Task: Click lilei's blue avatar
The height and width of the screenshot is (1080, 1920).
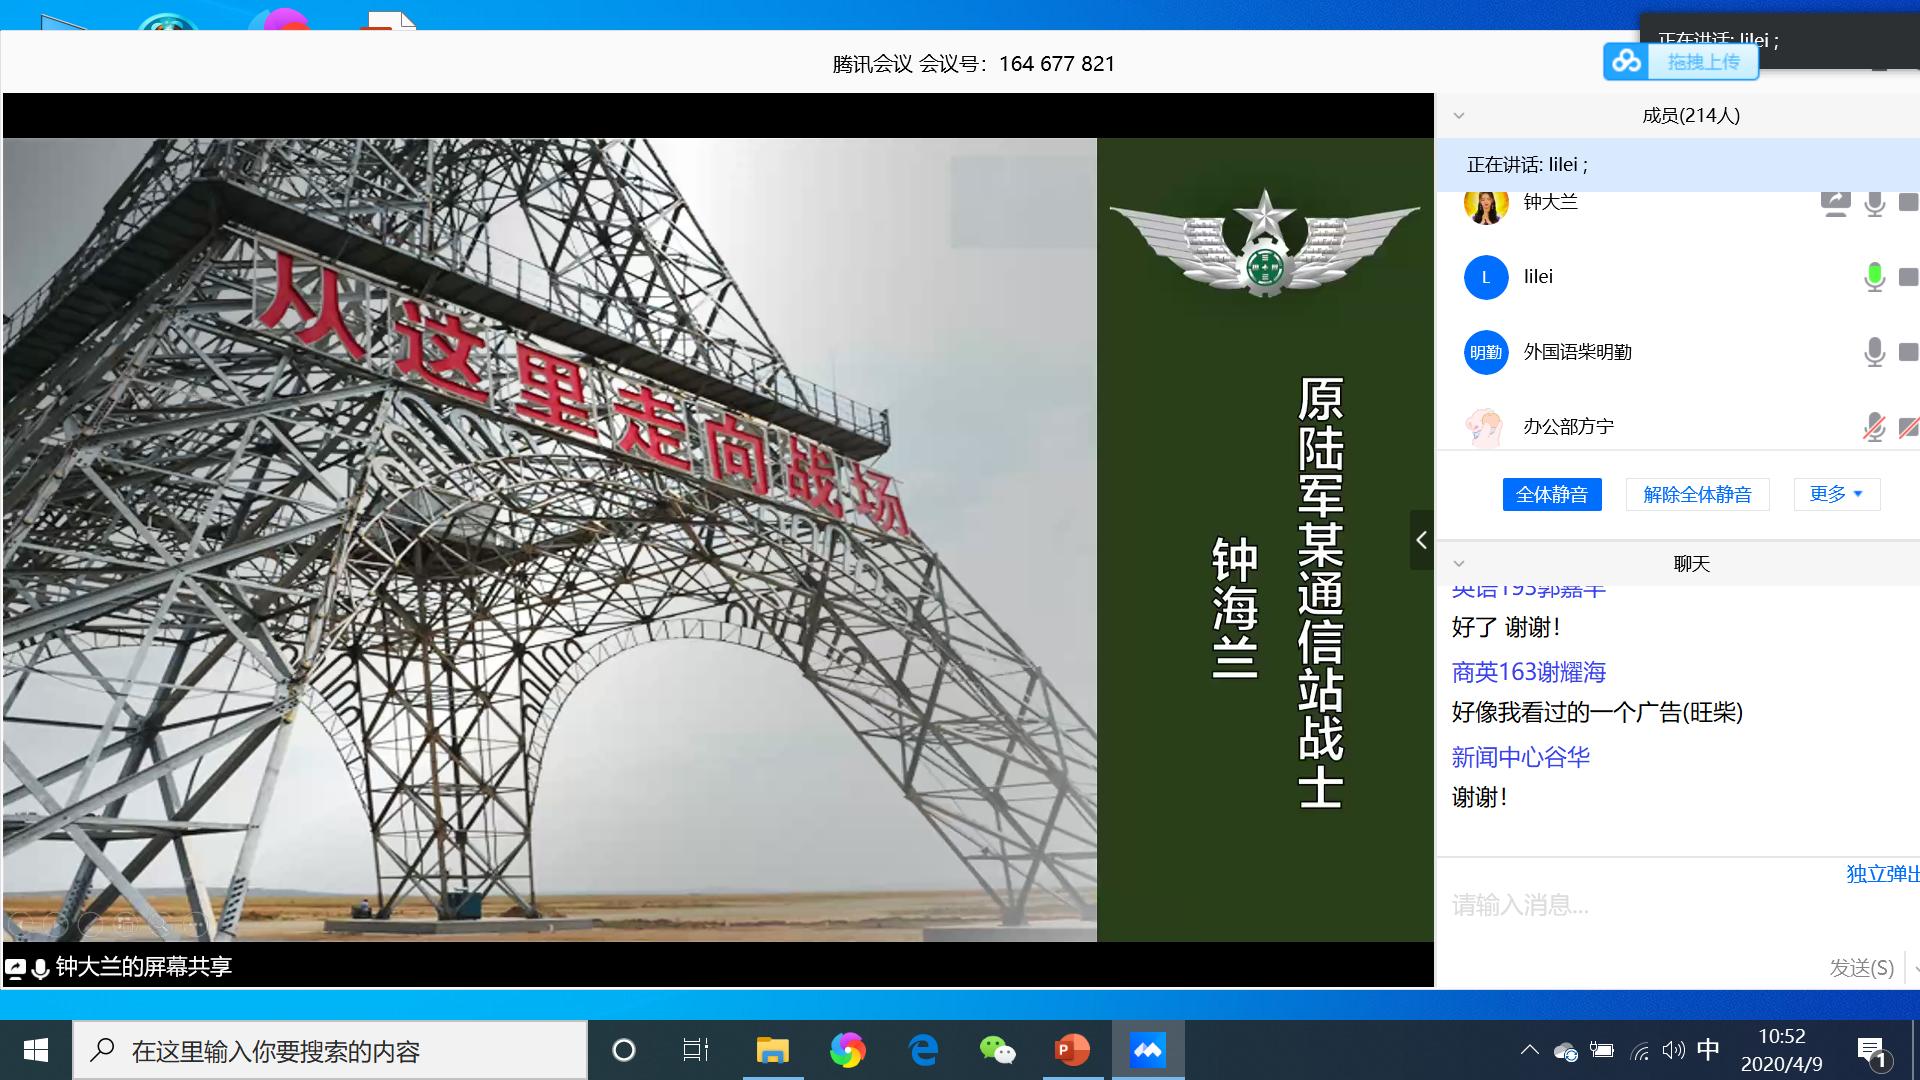Action: point(1485,277)
